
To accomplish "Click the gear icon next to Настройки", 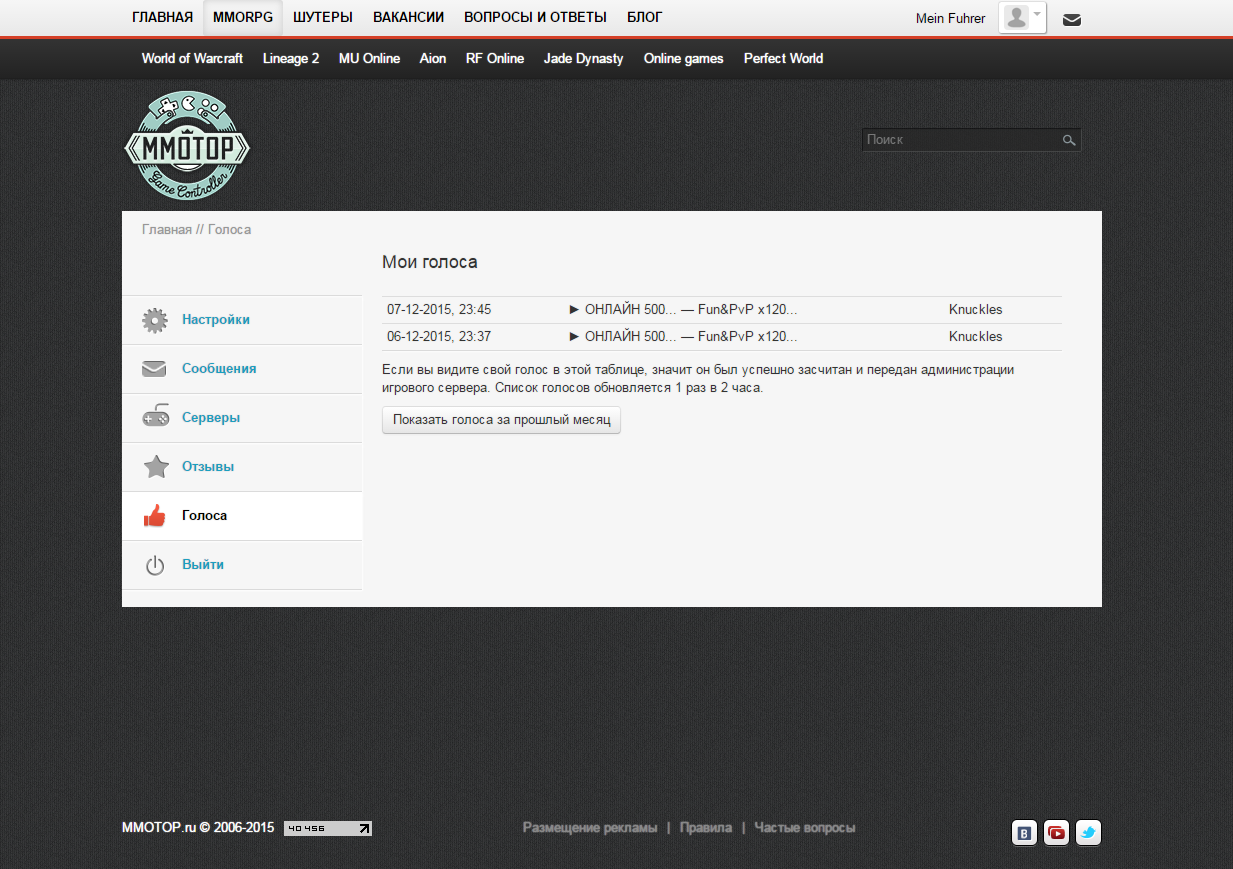I will click(155, 320).
